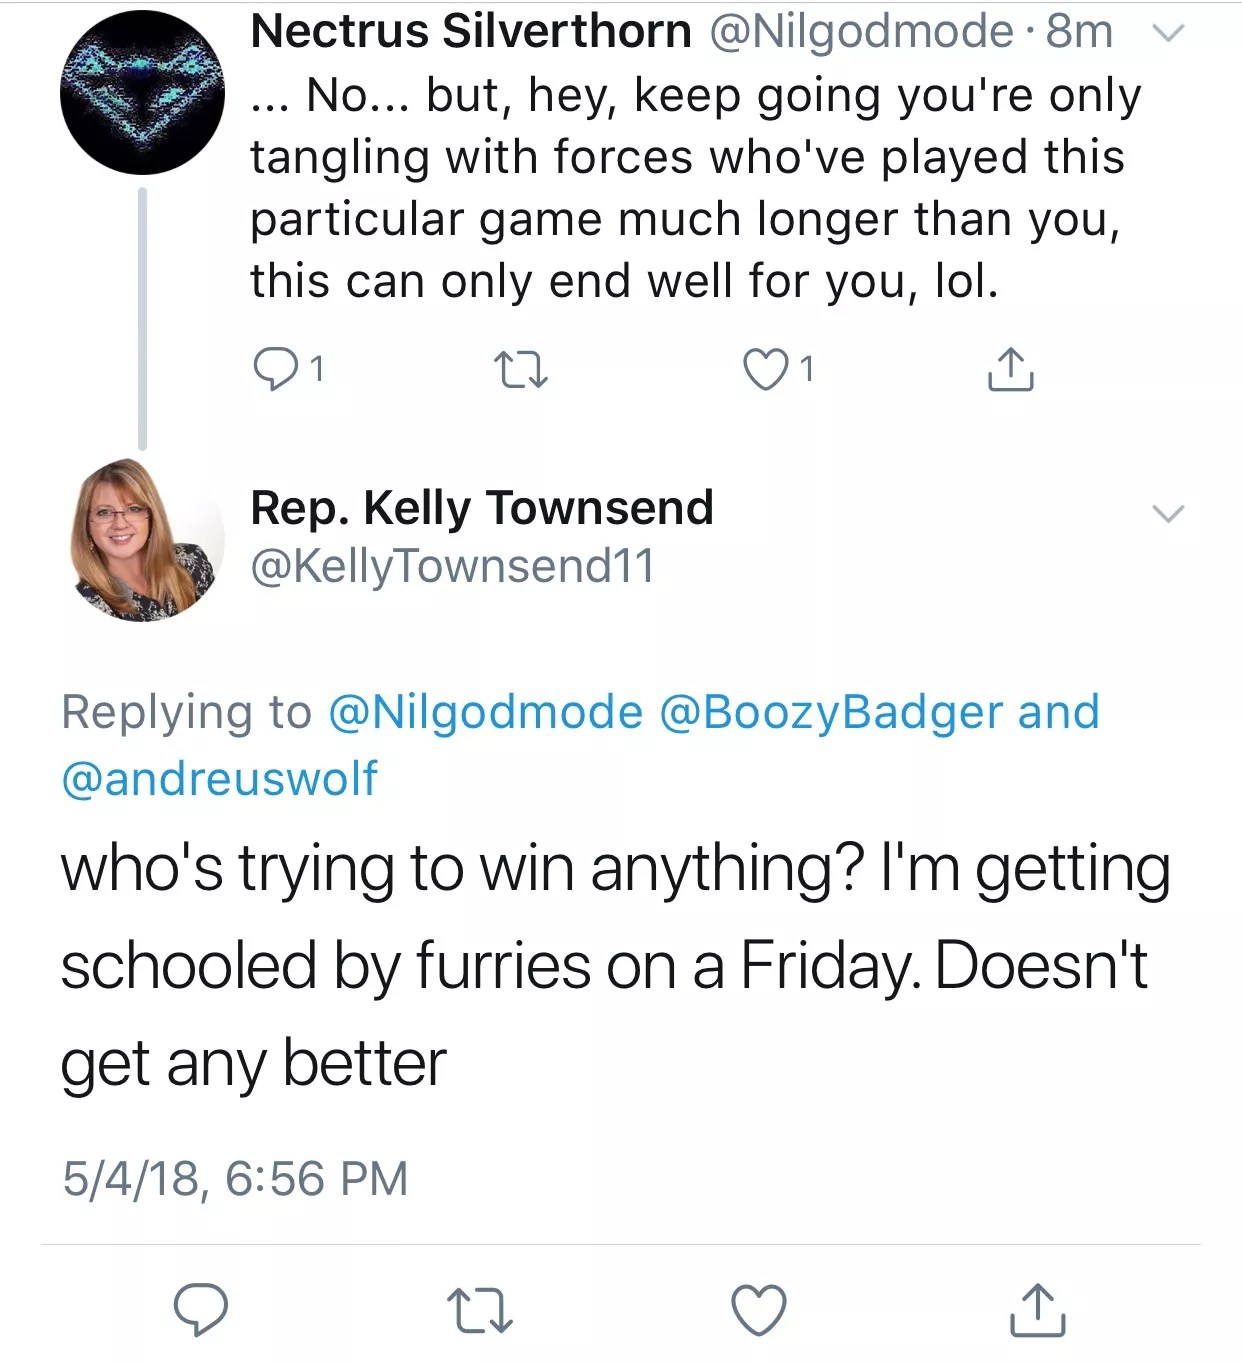
Task: Like Kelly Townsend's furries tweet
Action: click(x=759, y=1309)
